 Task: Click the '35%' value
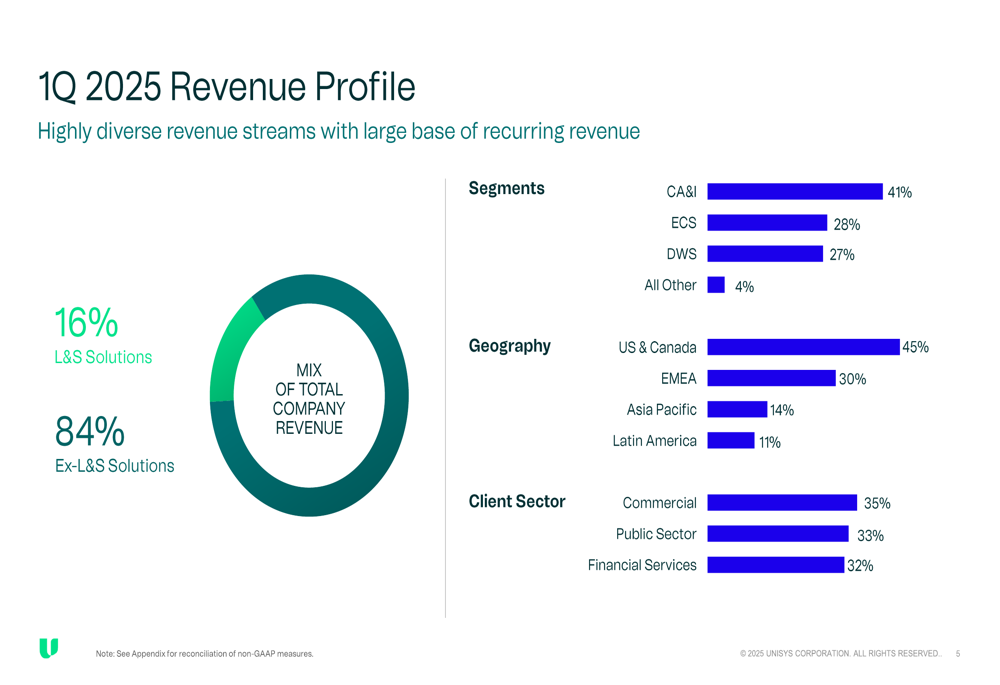[877, 504]
